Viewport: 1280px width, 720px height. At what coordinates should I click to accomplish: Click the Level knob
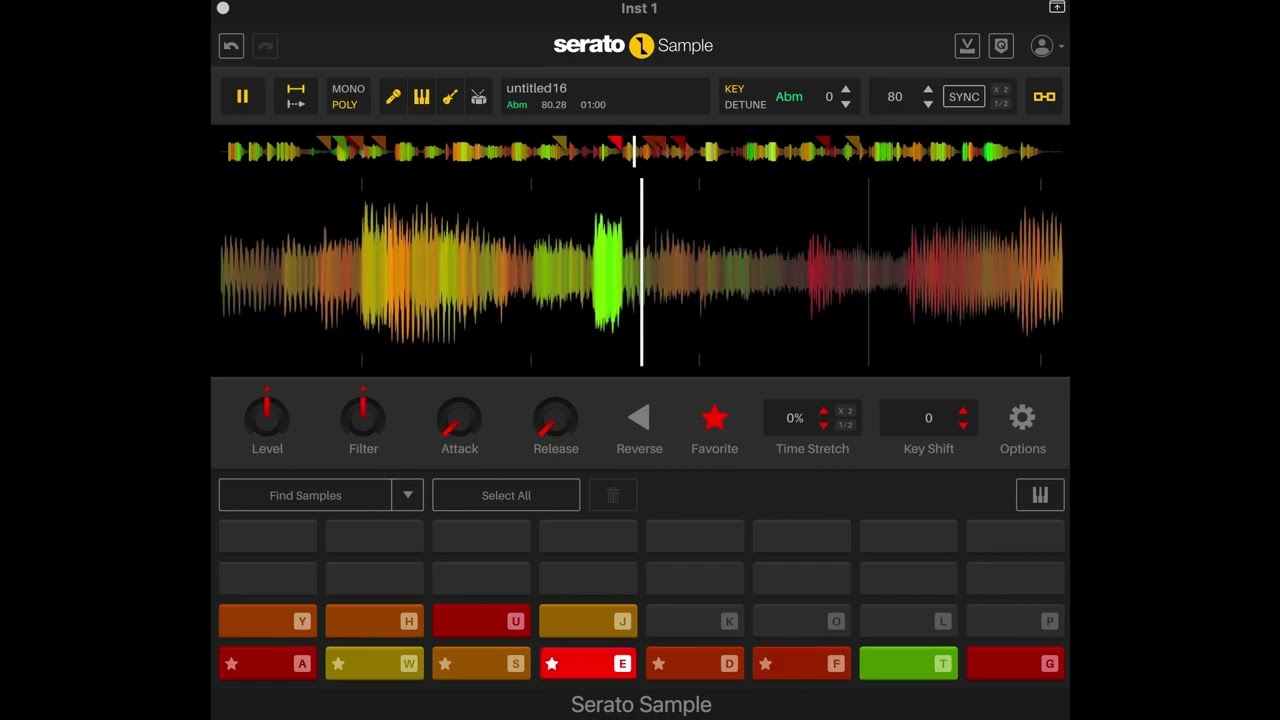267,418
